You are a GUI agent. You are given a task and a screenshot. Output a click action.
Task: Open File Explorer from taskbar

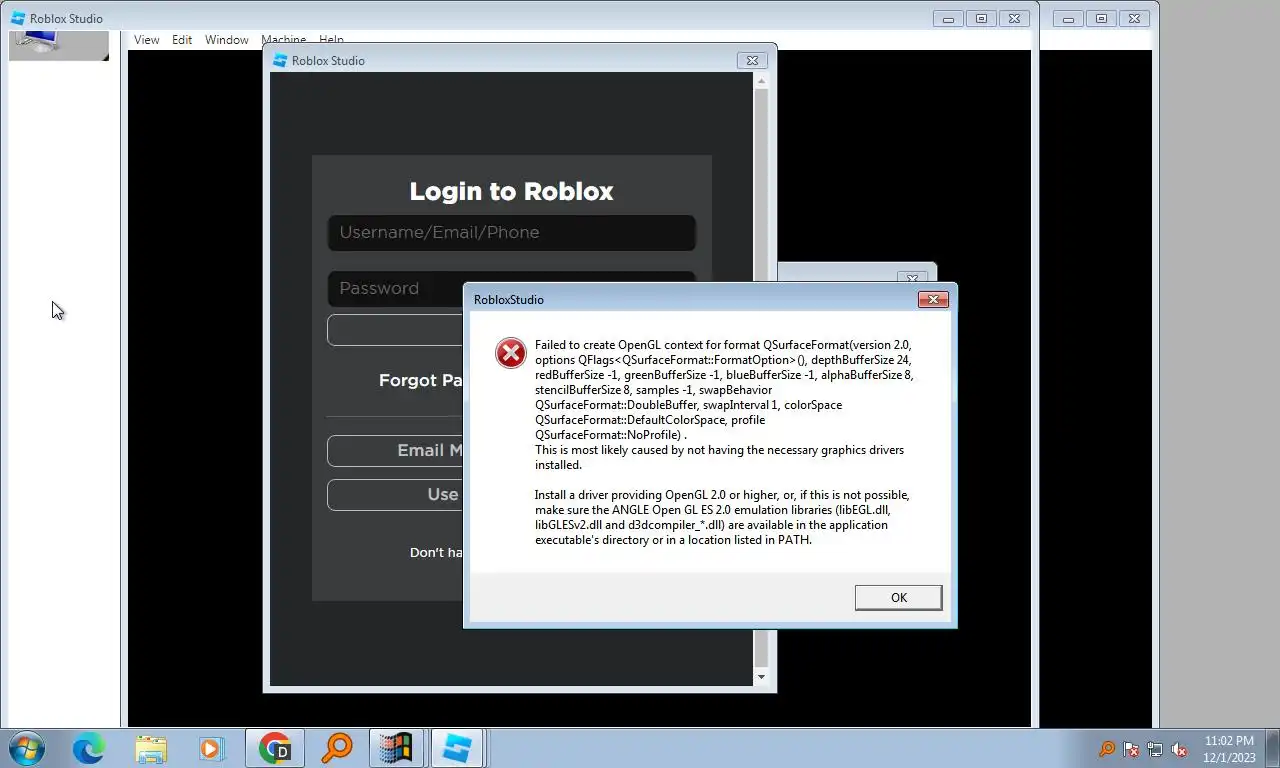tap(151, 748)
